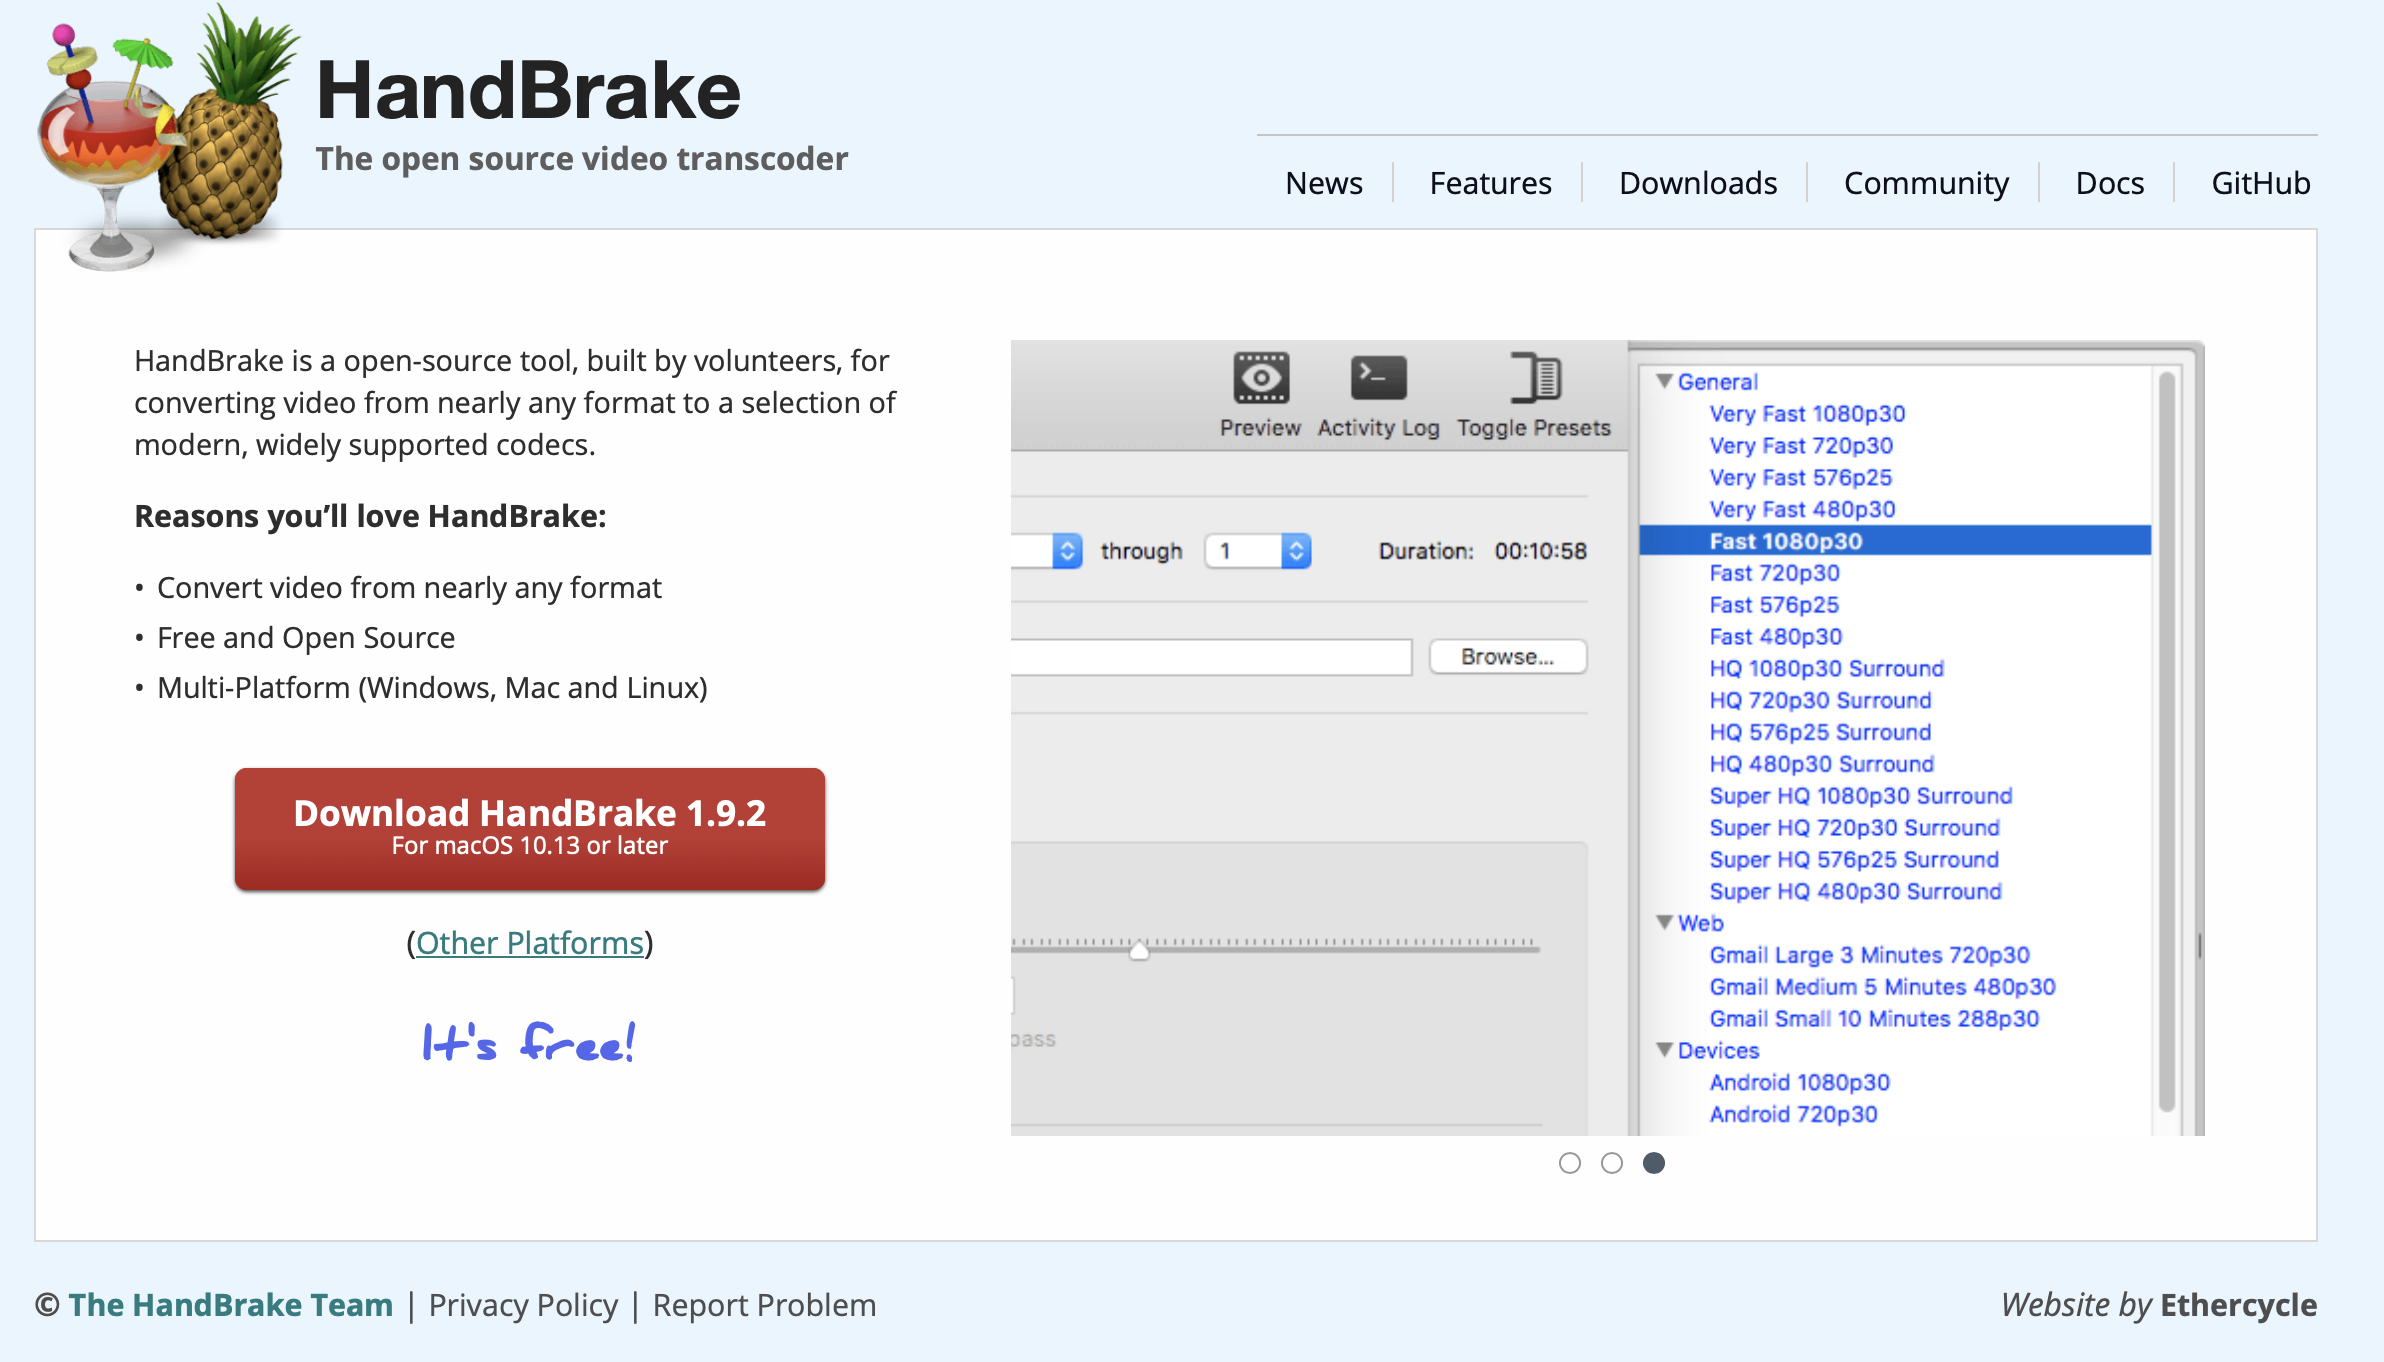Viewport: 2384px width, 1362px height.
Task: Select the Super HQ 720p30 Surround preset
Action: click(1854, 828)
